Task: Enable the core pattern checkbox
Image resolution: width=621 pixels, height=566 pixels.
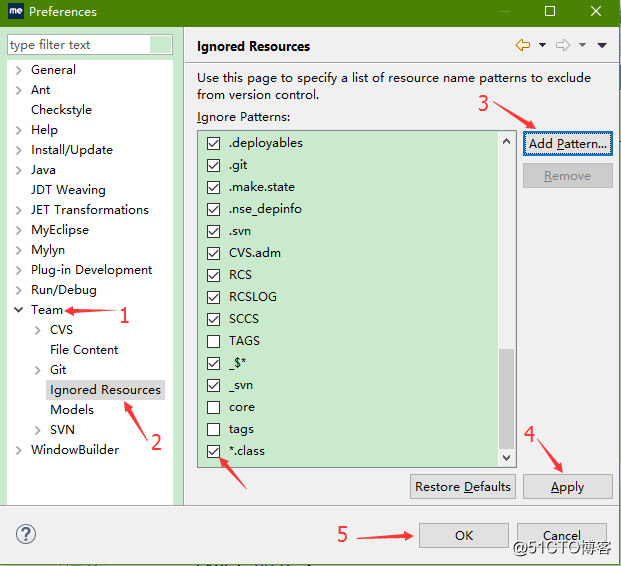Action: tap(213, 407)
